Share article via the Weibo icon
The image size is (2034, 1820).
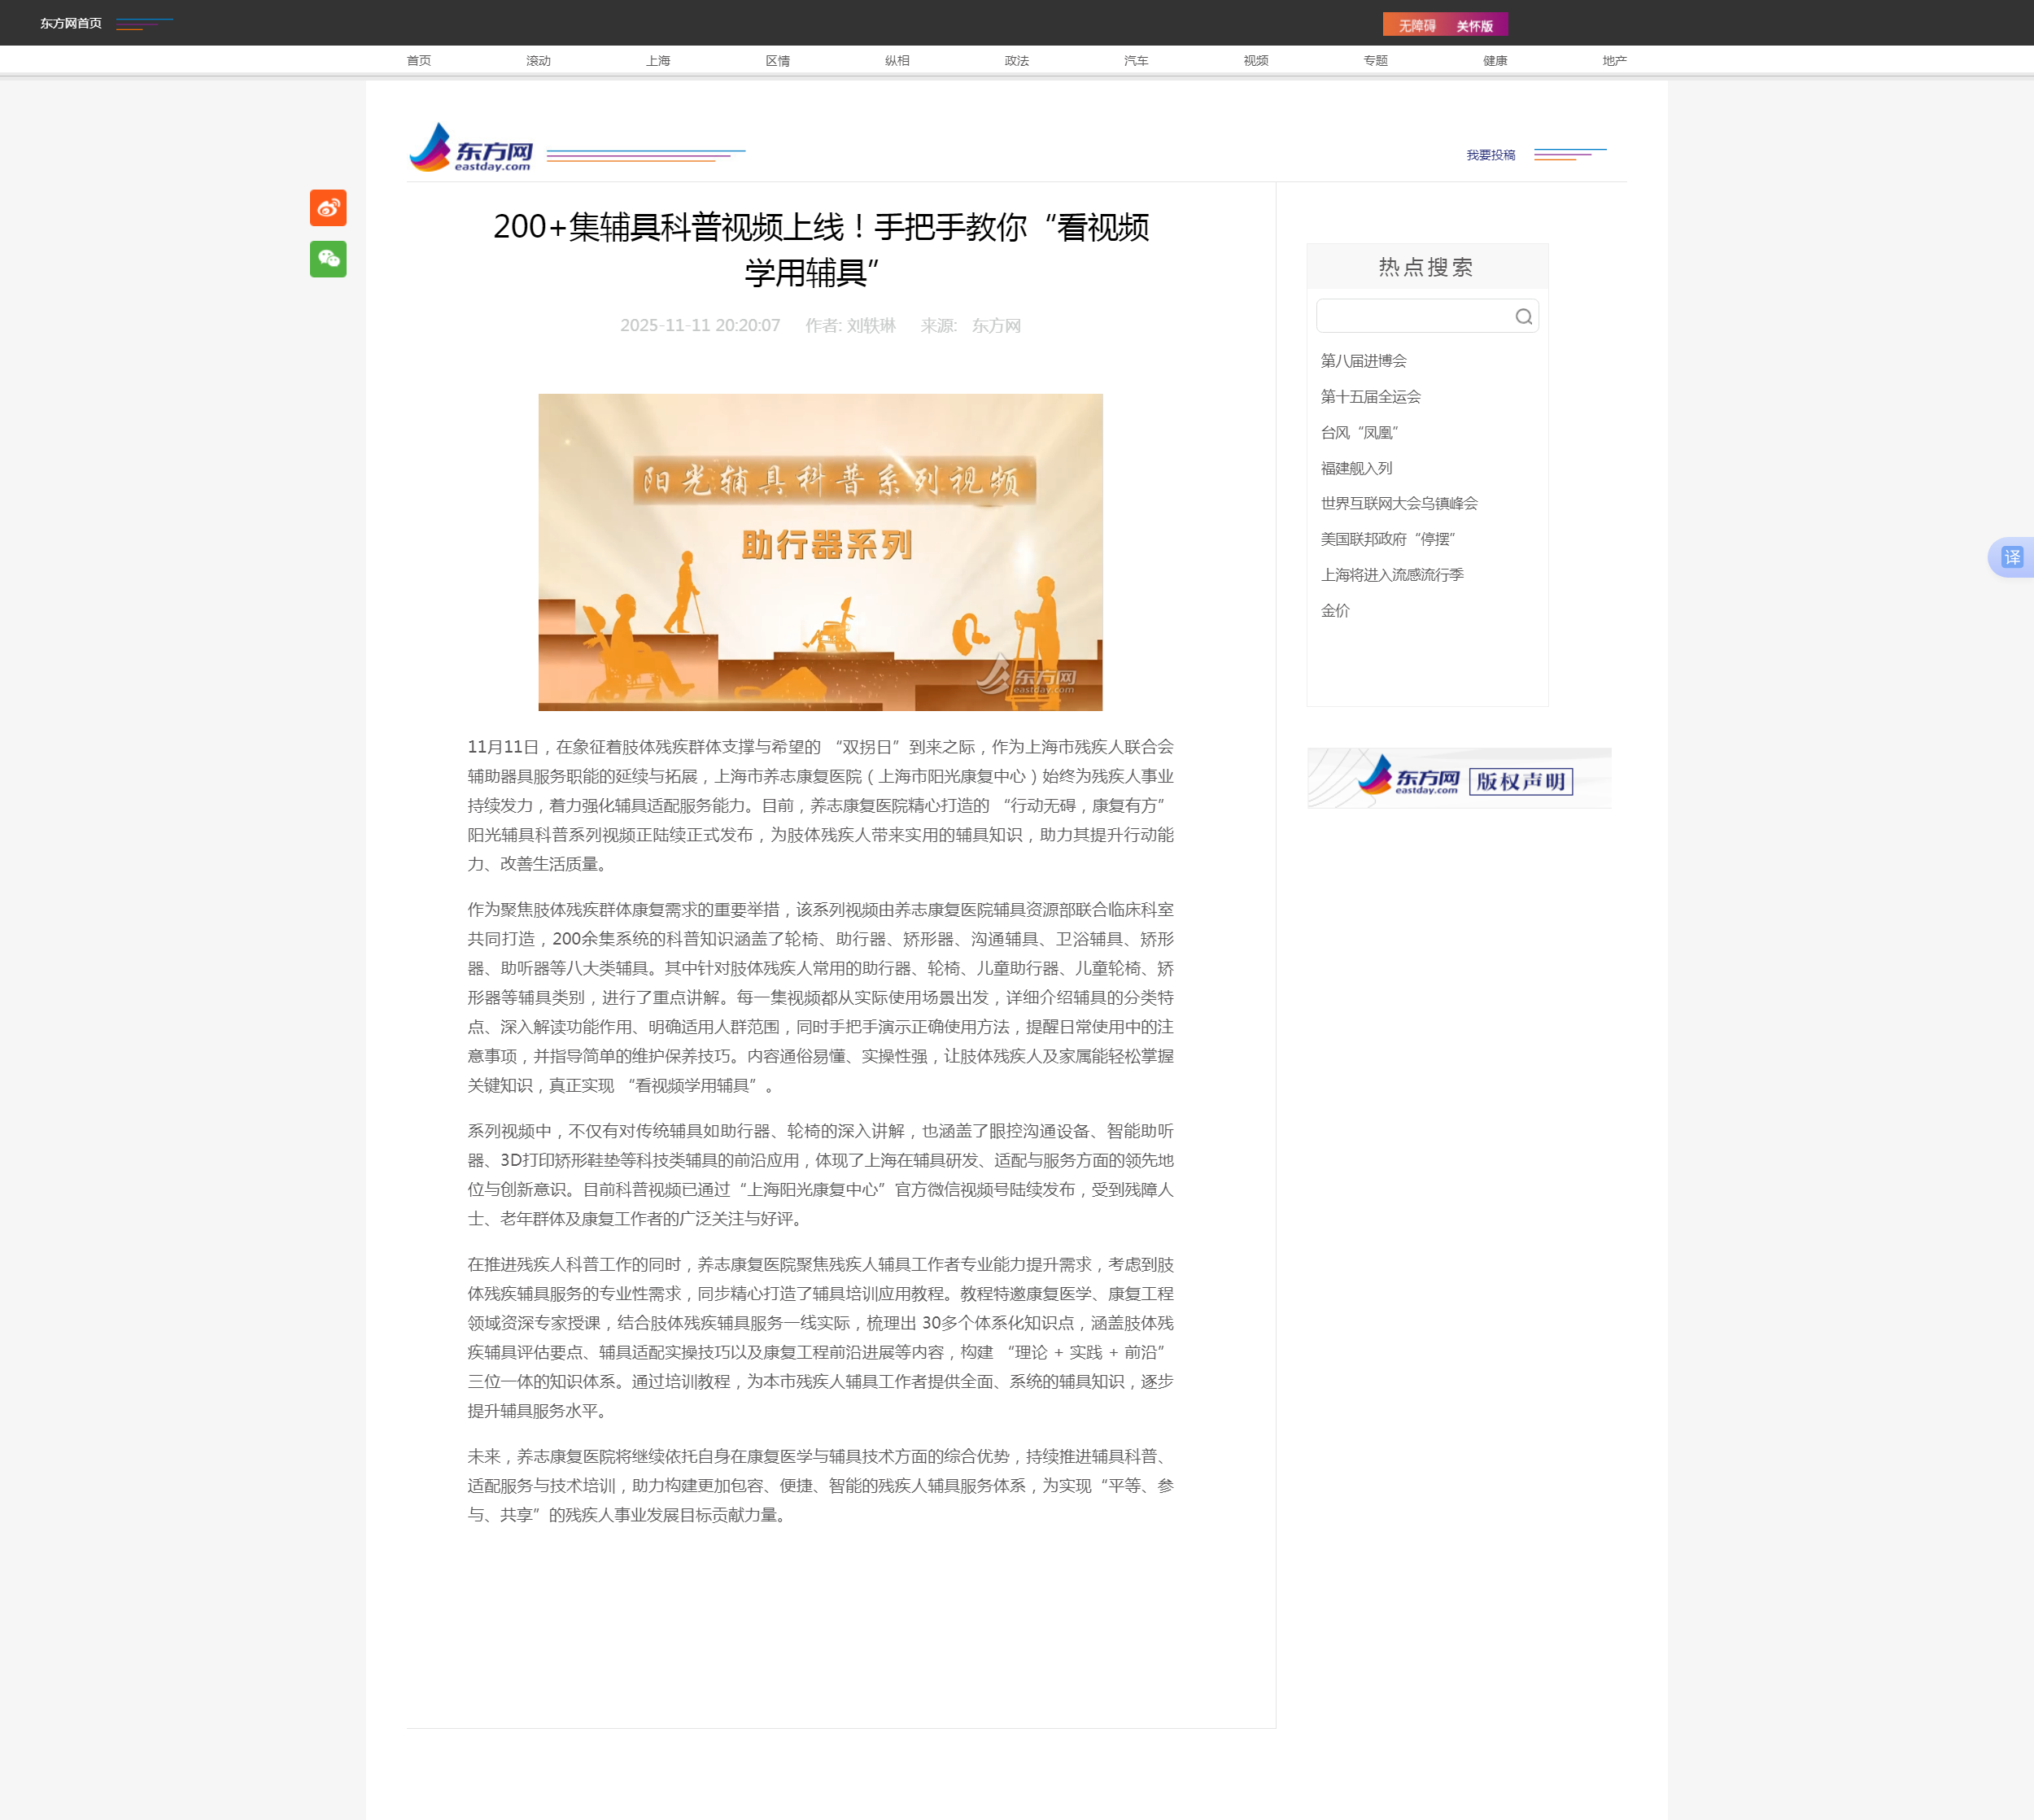pos(328,208)
